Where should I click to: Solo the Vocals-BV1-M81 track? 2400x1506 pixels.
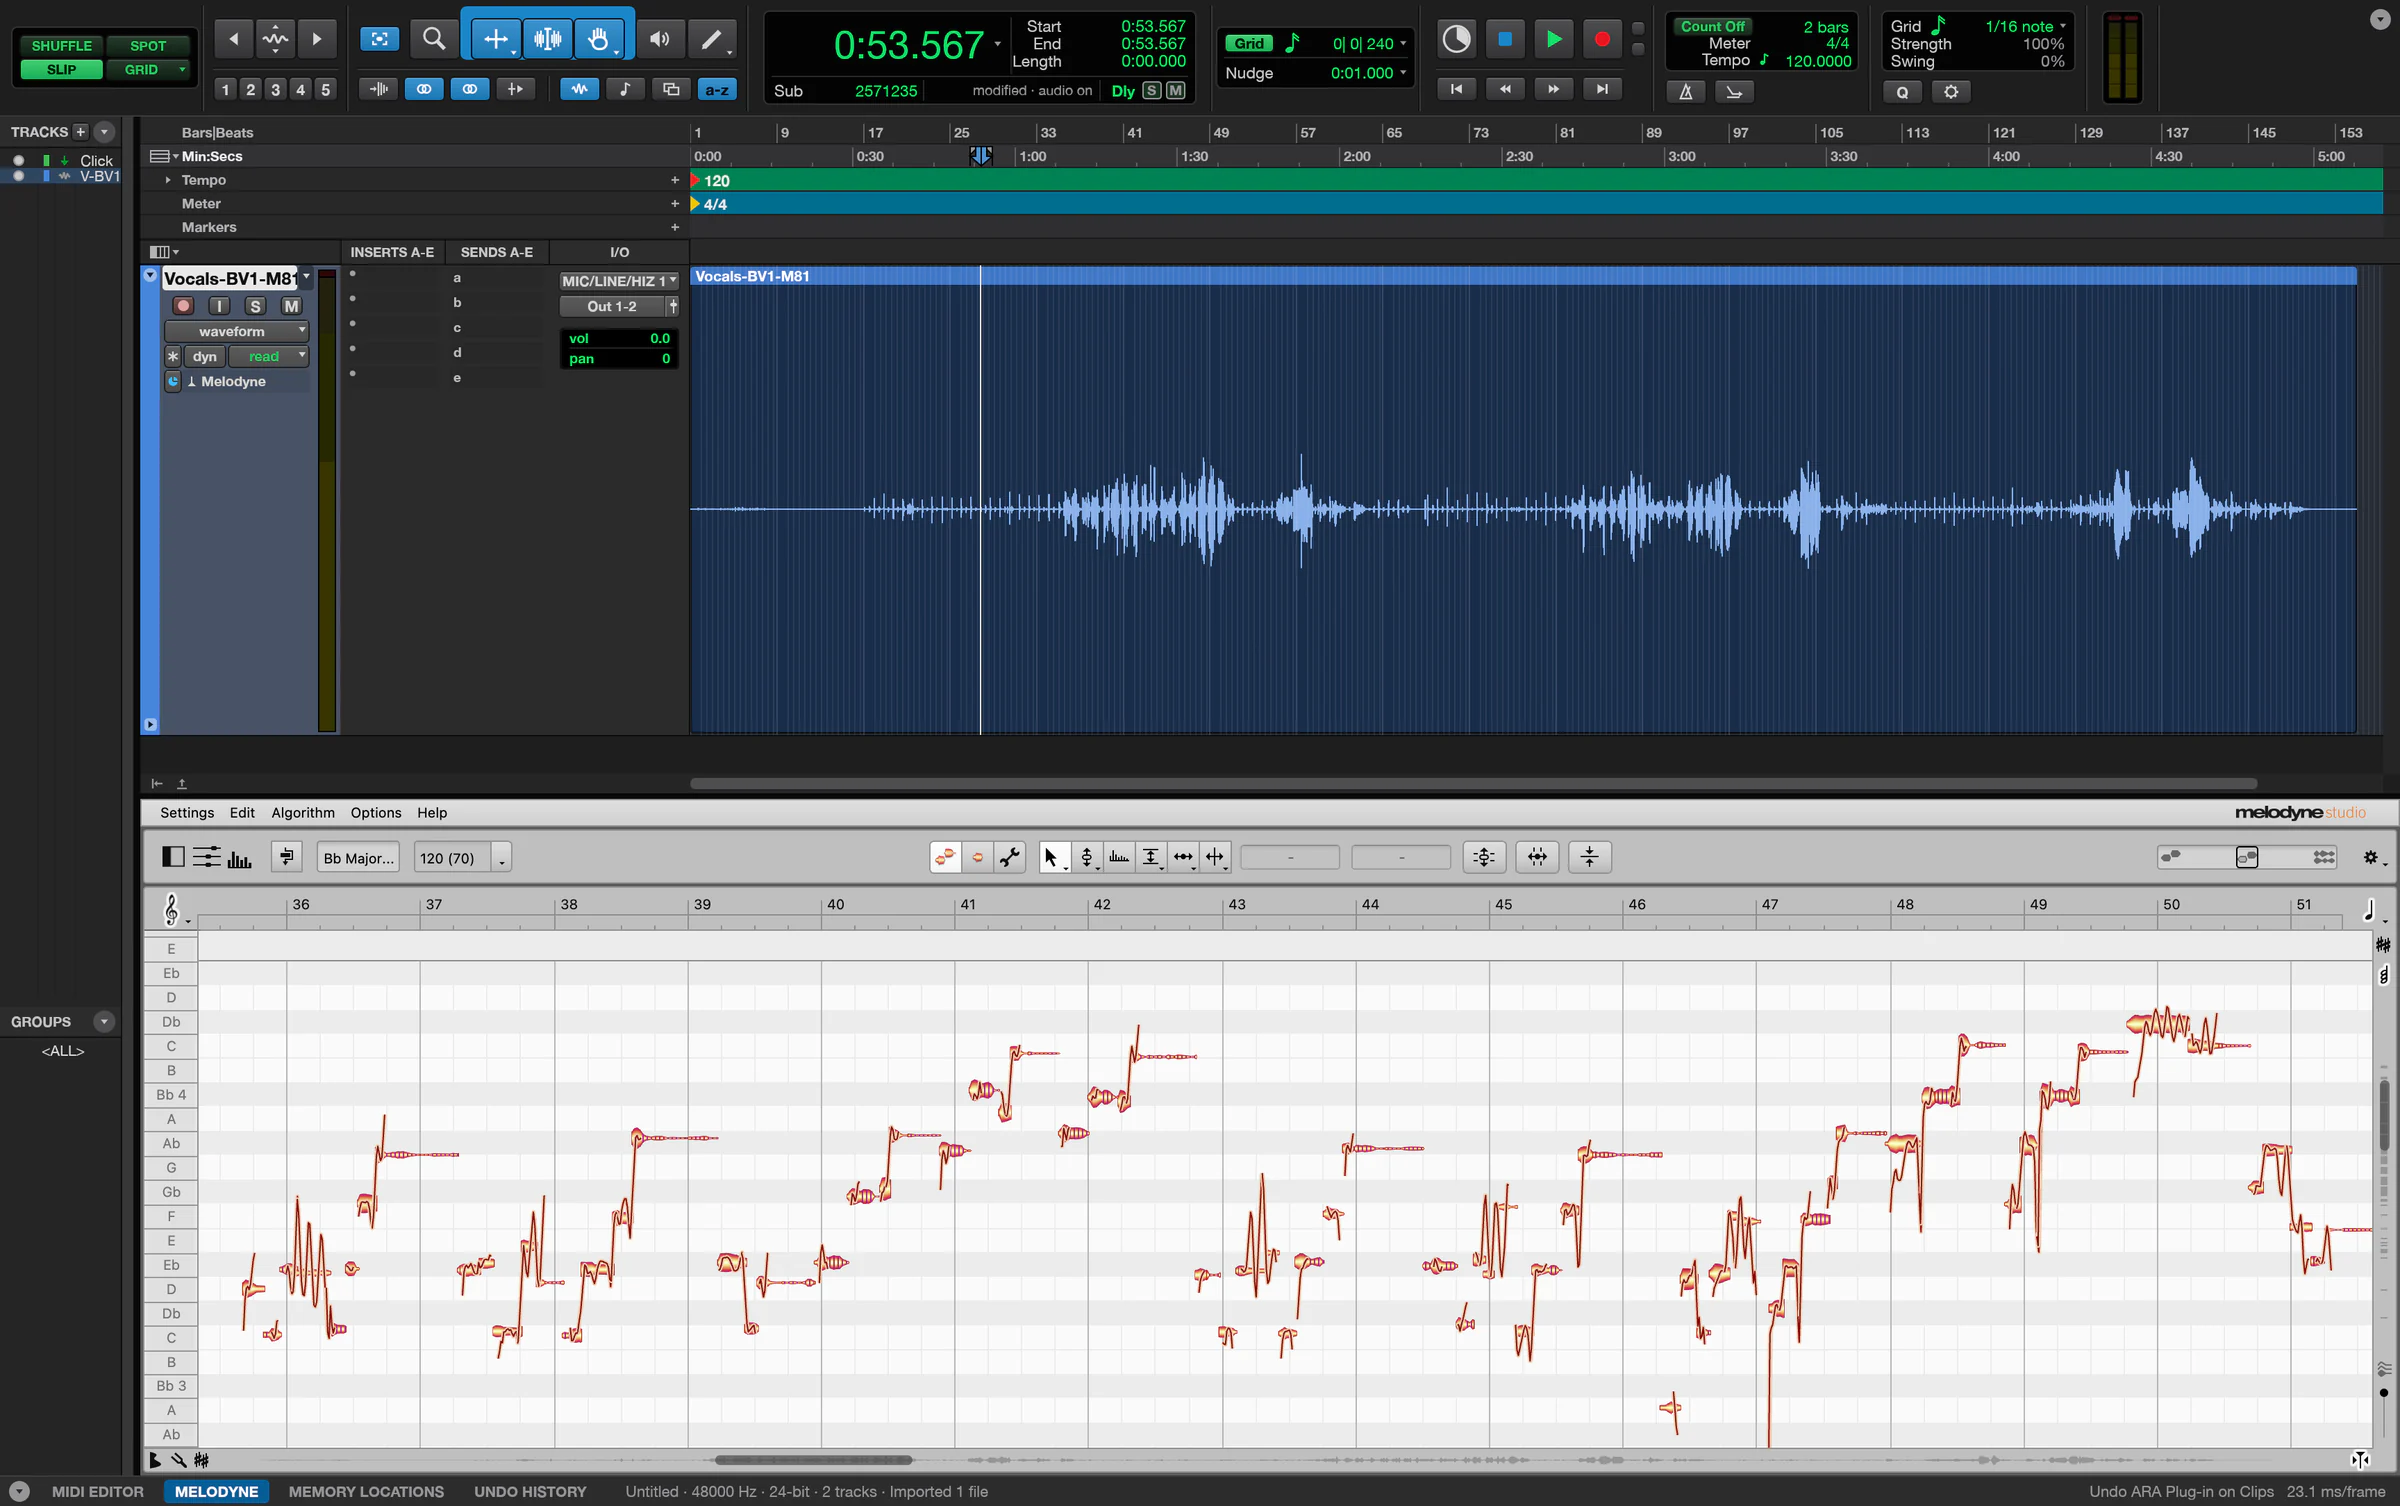[x=256, y=306]
